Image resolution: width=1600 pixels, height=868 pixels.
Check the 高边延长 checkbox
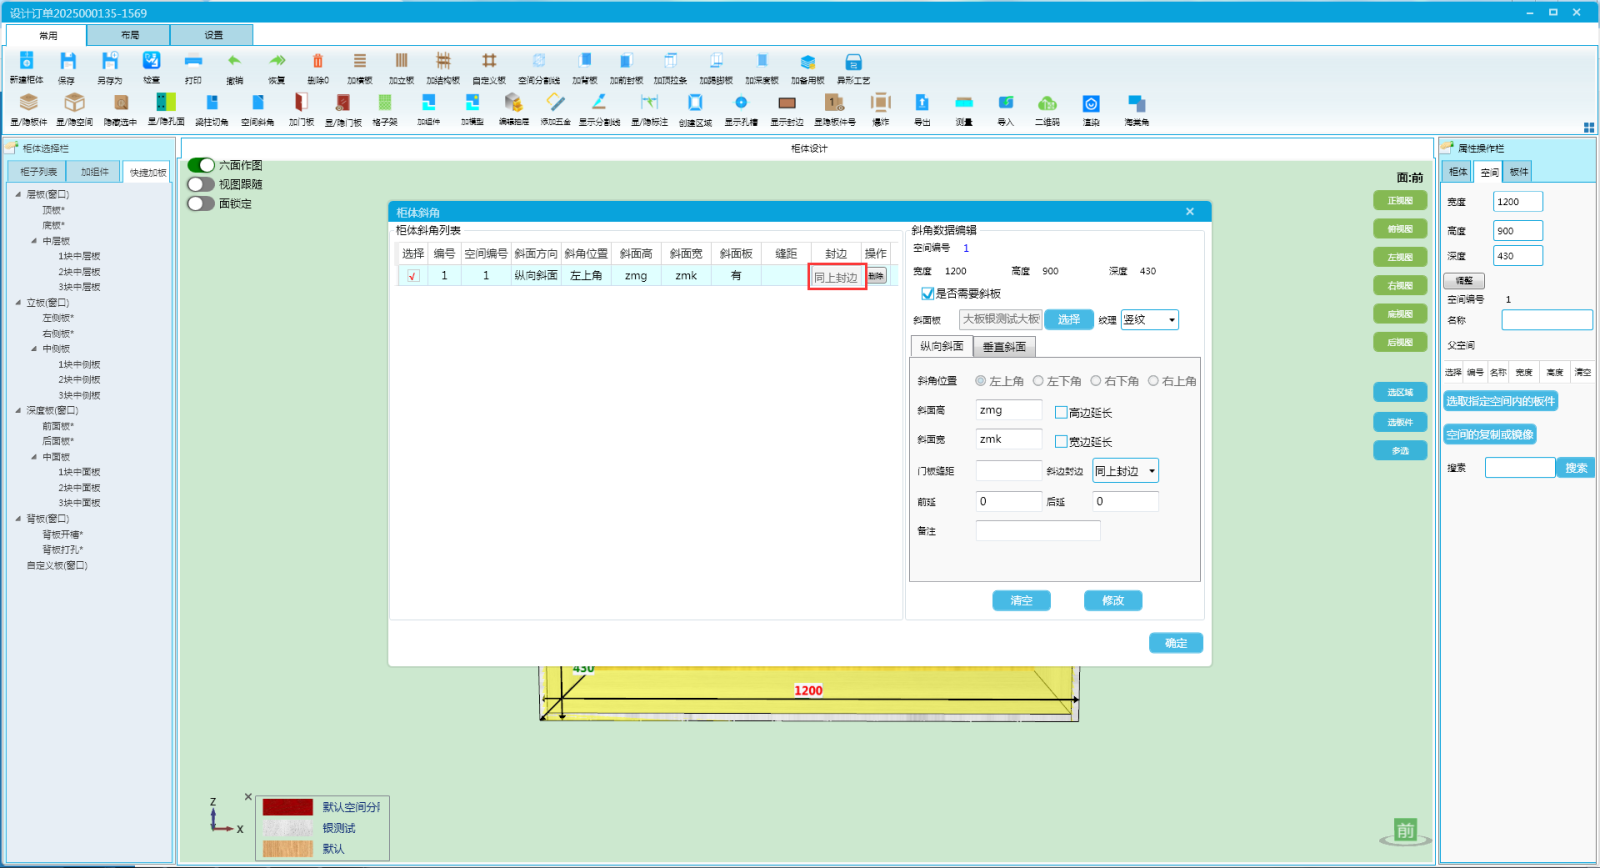pyautogui.click(x=1061, y=412)
